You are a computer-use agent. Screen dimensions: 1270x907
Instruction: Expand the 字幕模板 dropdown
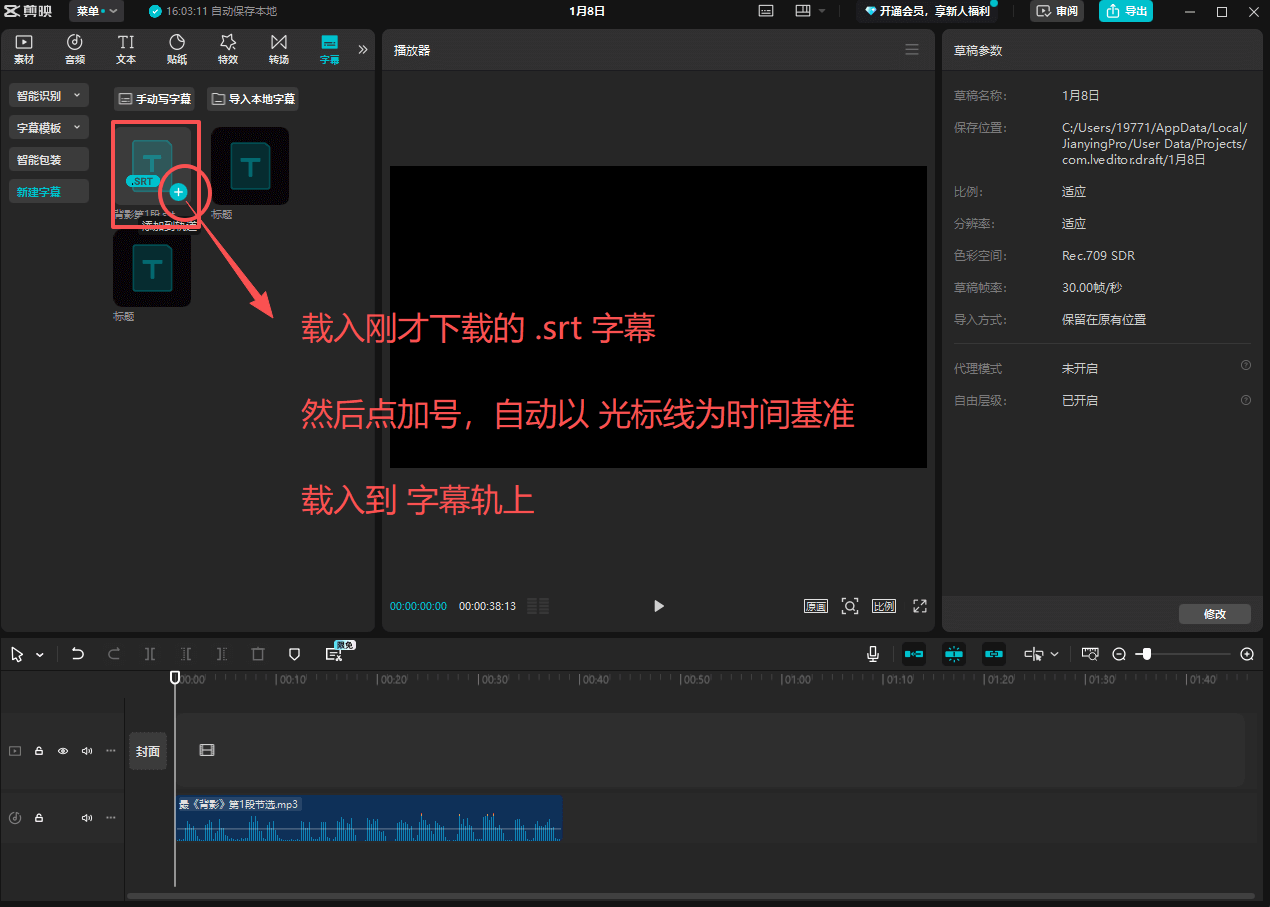click(49, 128)
